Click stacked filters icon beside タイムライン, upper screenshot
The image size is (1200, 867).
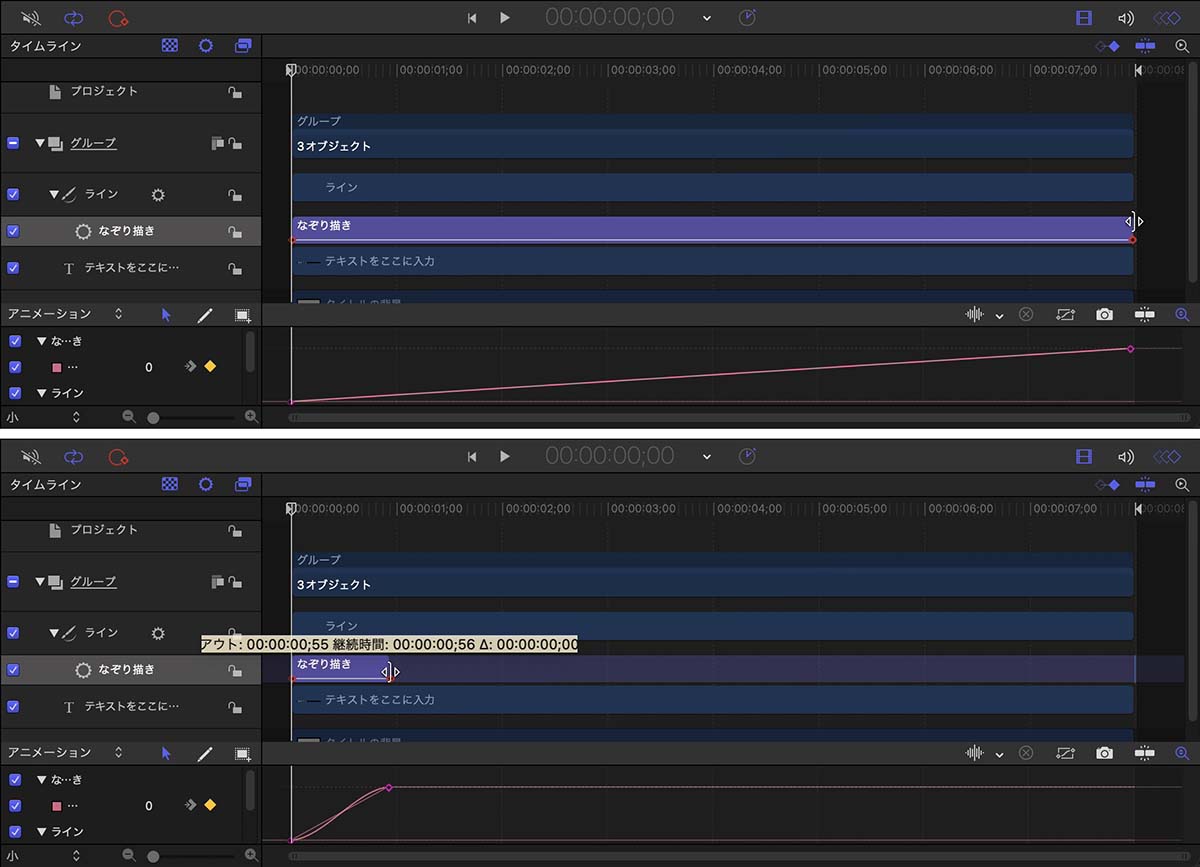pos(243,46)
